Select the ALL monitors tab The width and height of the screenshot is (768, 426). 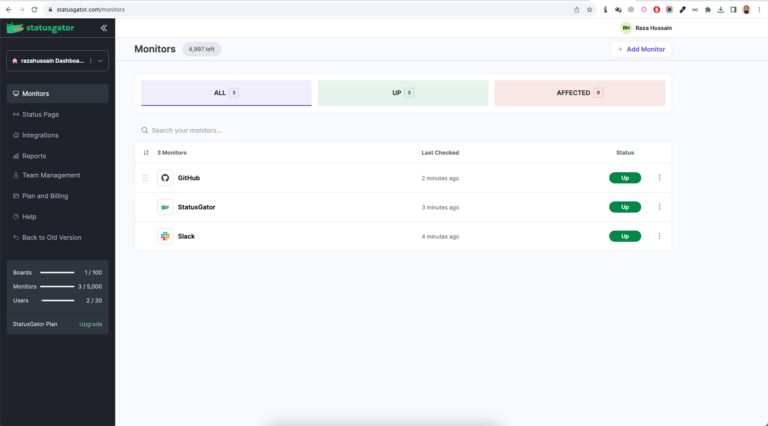click(x=226, y=92)
